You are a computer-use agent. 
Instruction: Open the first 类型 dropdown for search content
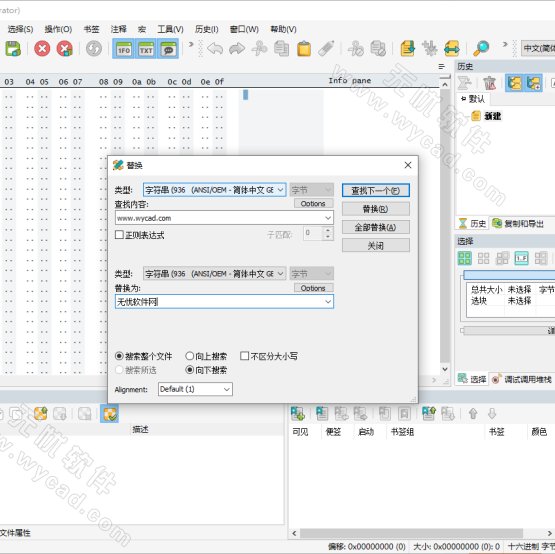click(214, 190)
